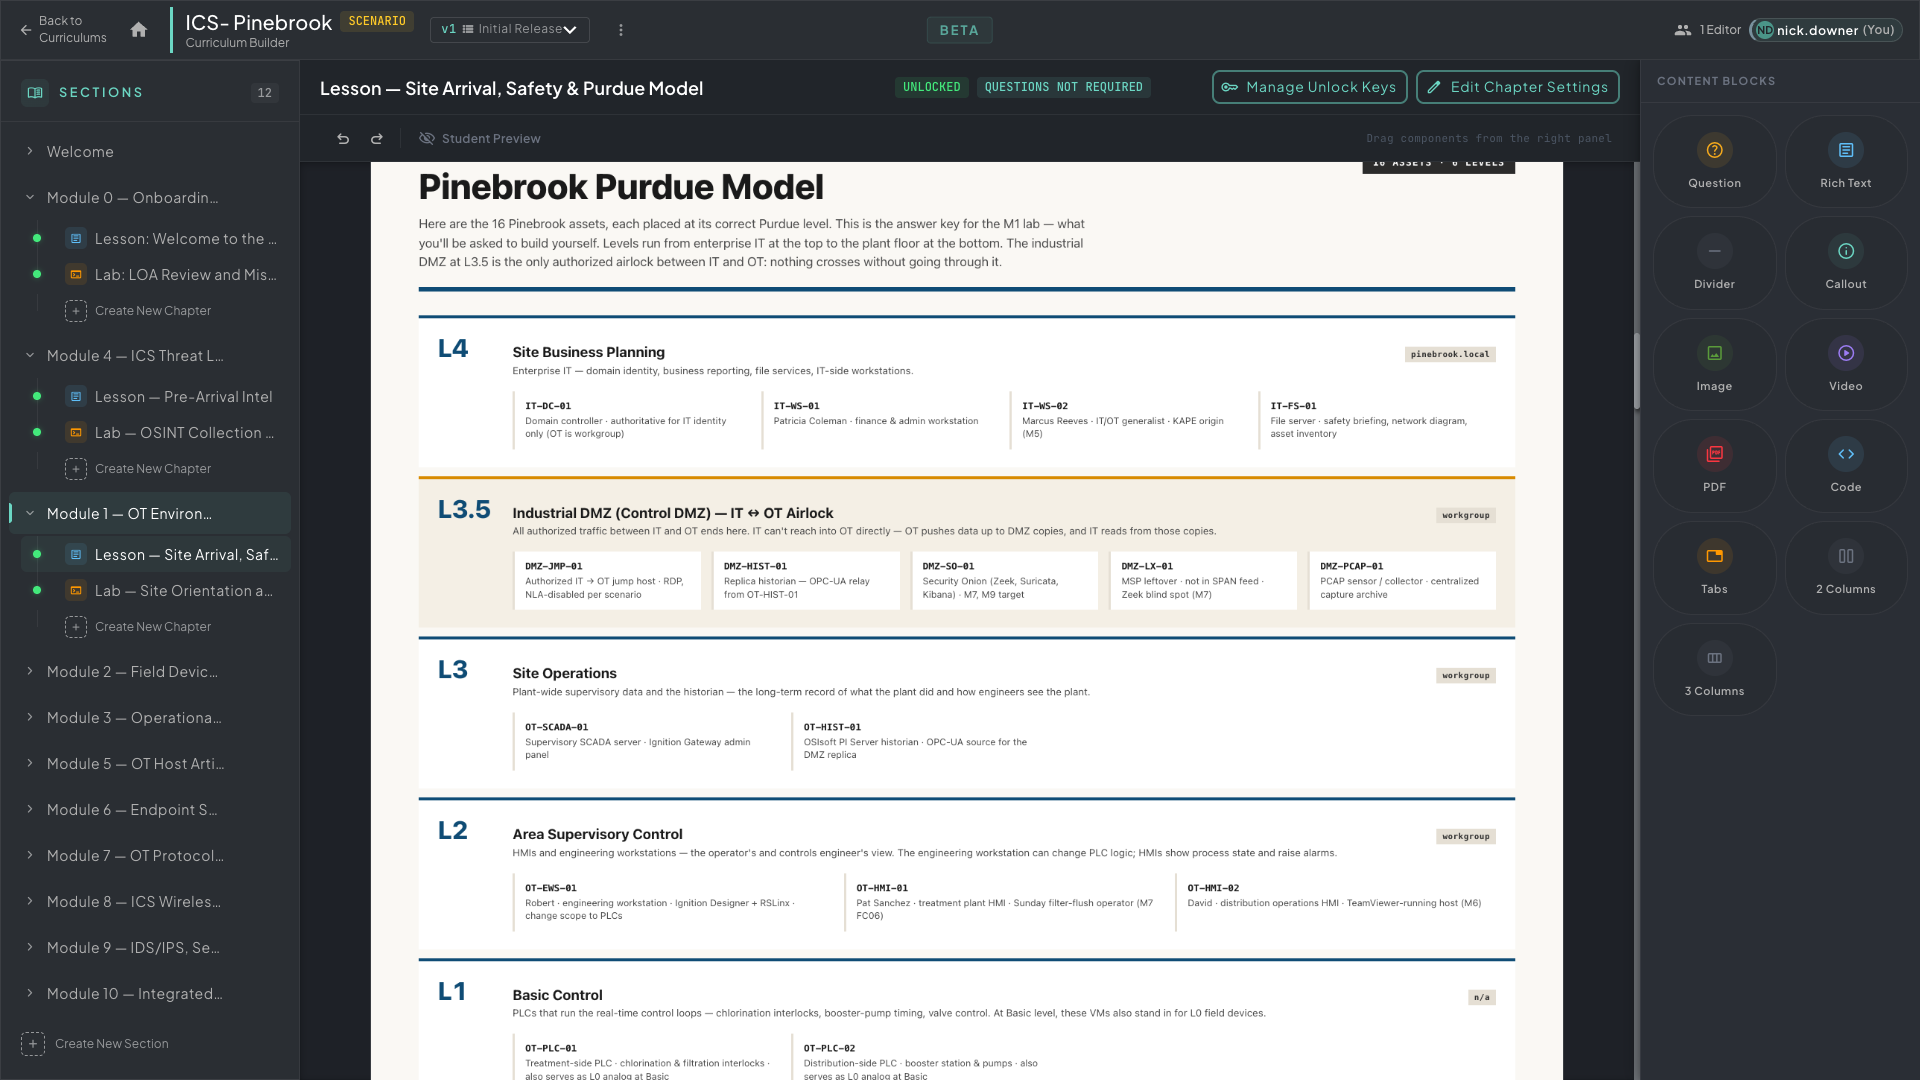
Task: Click Create New Section
Action: pos(96,1044)
